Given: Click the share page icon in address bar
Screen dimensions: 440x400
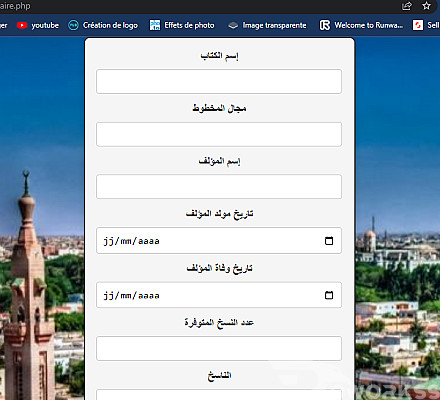Looking at the screenshot, I should 407,6.
